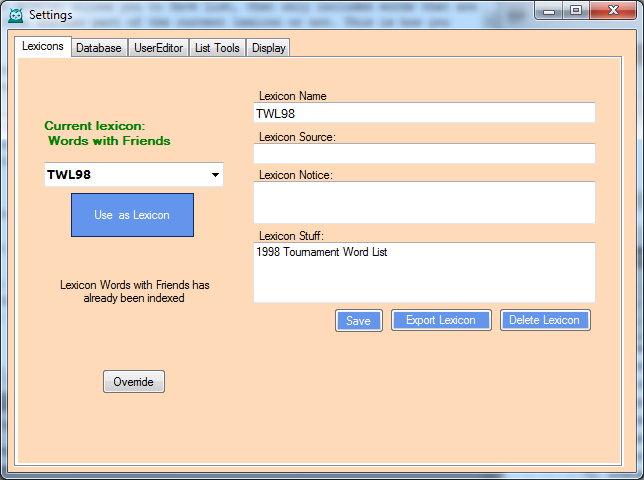Click inside the Lexicon Notice box
The height and width of the screenshot is (480, 644).
(424, 202)
